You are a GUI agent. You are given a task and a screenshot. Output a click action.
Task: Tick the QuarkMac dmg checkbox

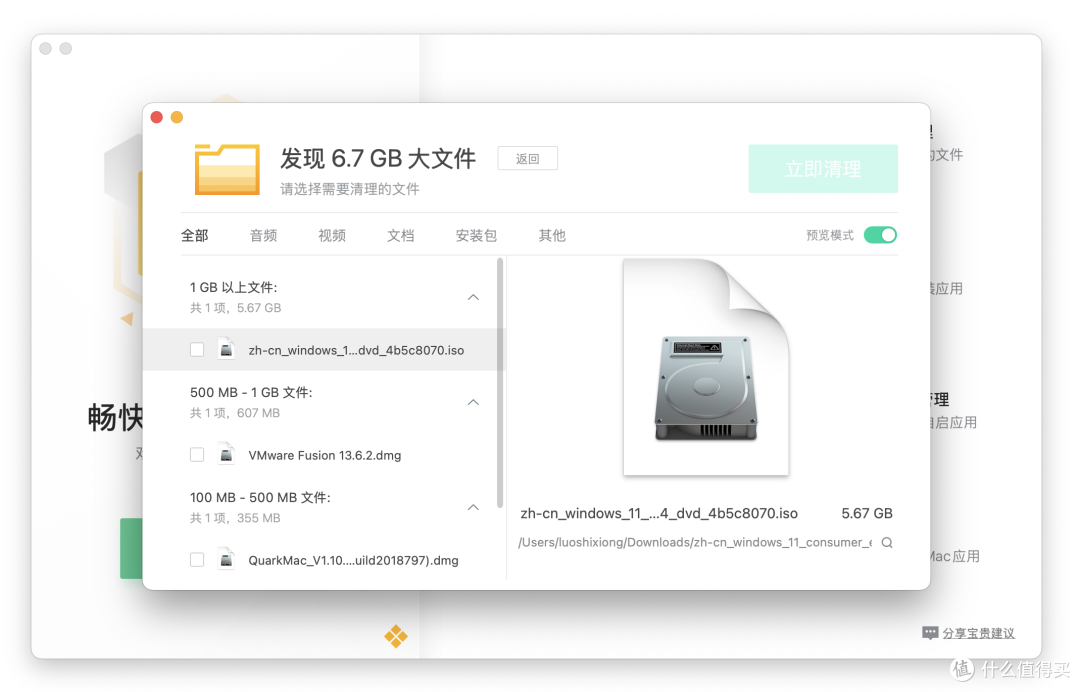(x=197, y=560)
